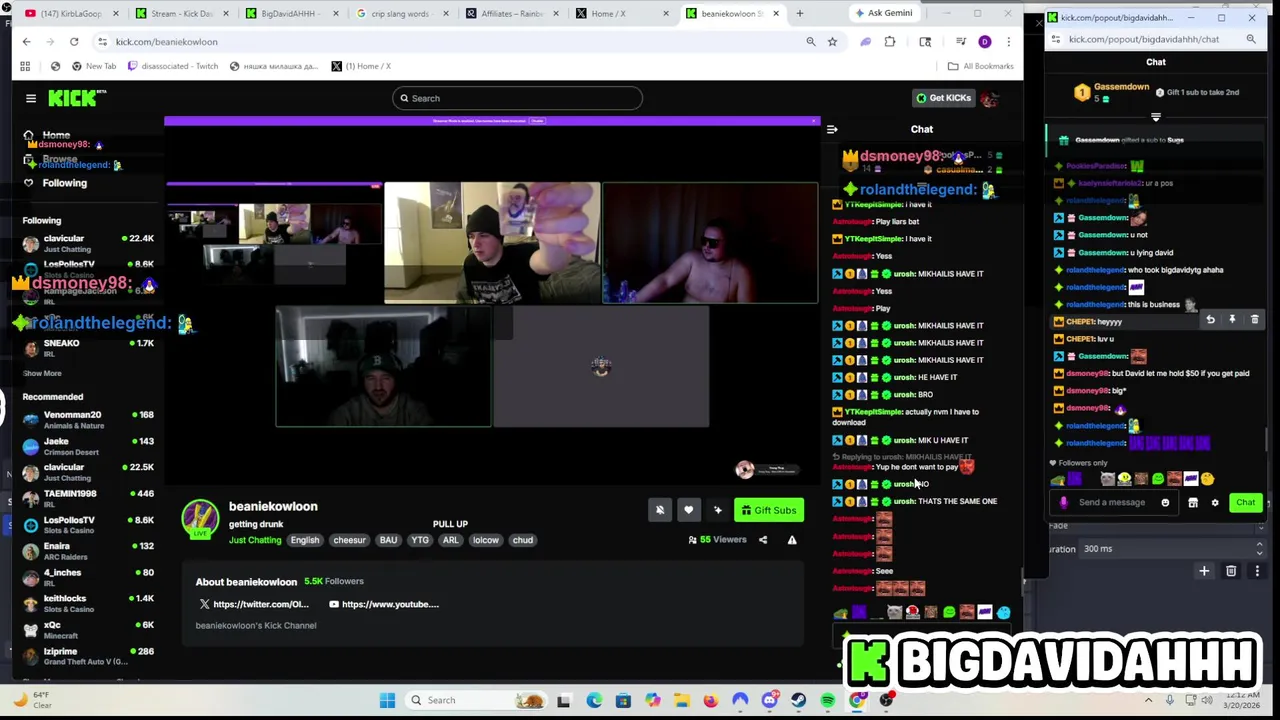The width and height of the screenshot is (1280, 720).
Task: Open the disassociated - Twitch bookmark
Action: click(x=172, y=66)
